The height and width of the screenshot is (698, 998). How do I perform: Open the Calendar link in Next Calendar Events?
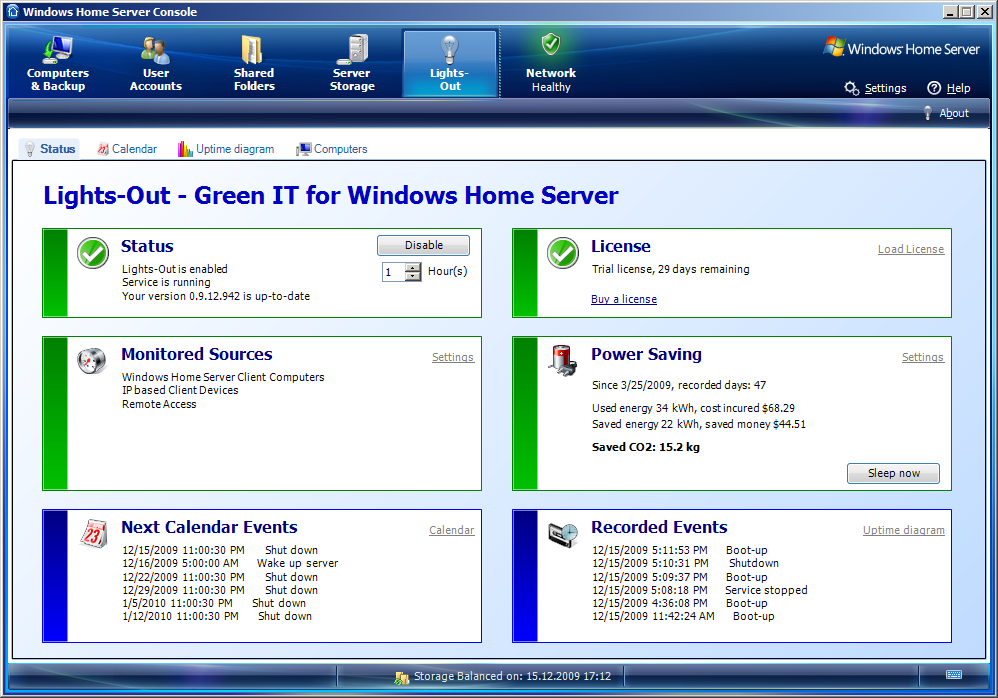click(451, 530)
